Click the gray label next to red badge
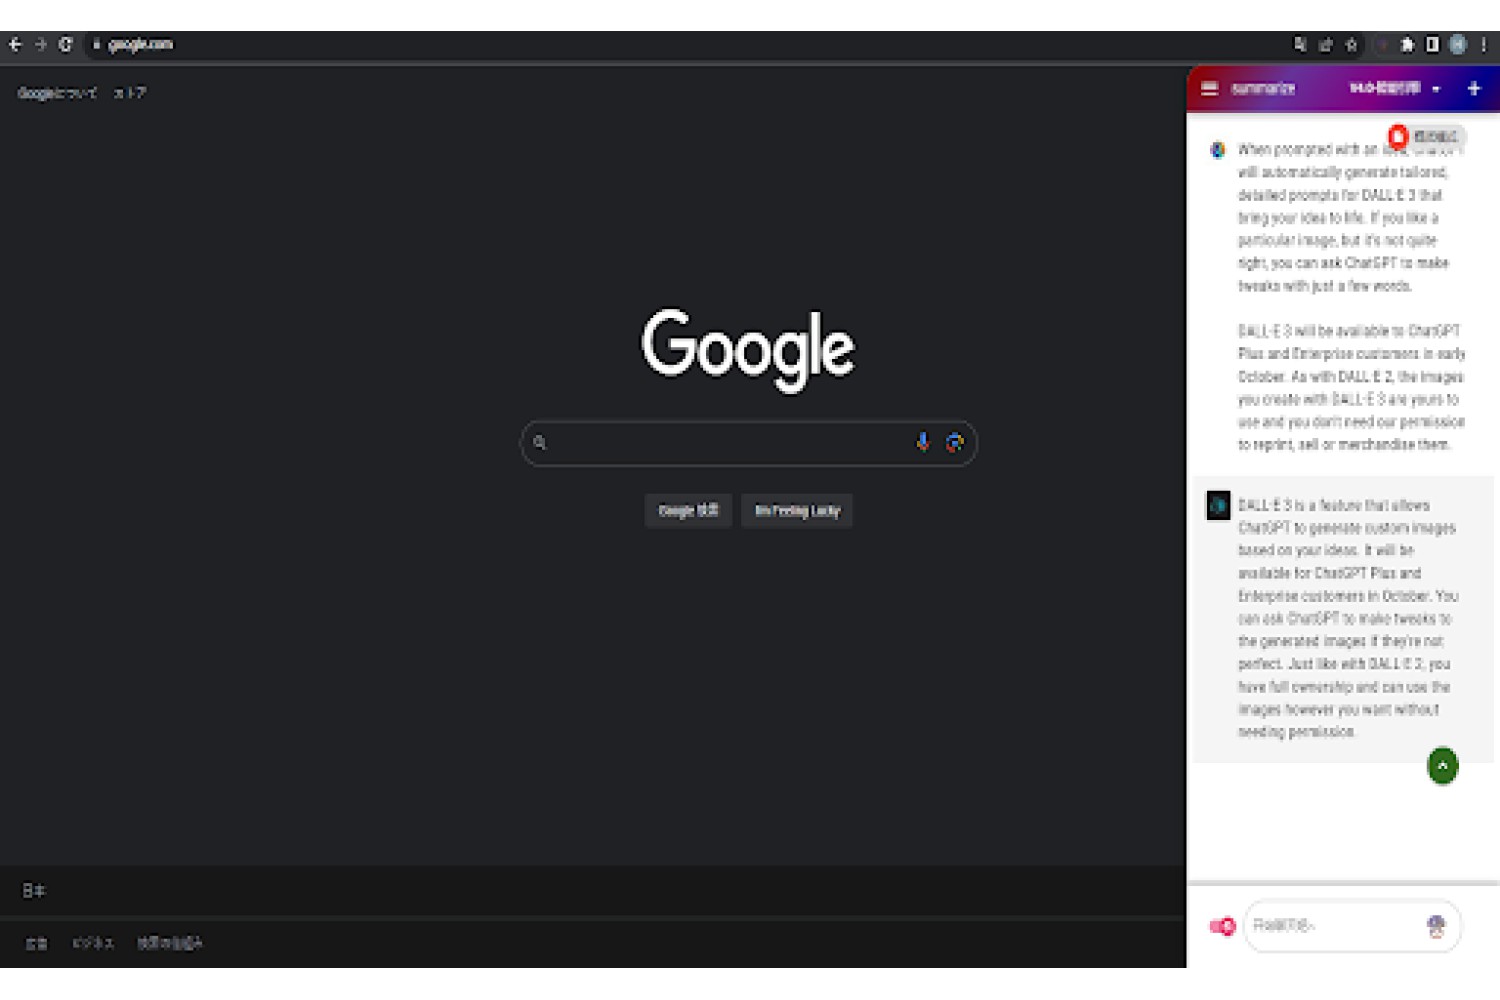 tap(1437, 136)
